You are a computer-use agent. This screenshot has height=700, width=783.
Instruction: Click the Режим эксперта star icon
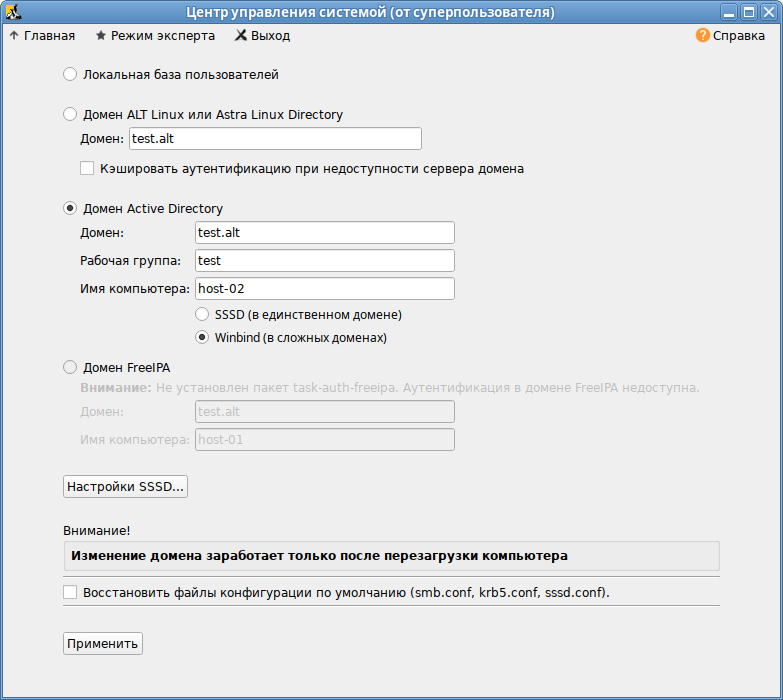coord(101,35)
